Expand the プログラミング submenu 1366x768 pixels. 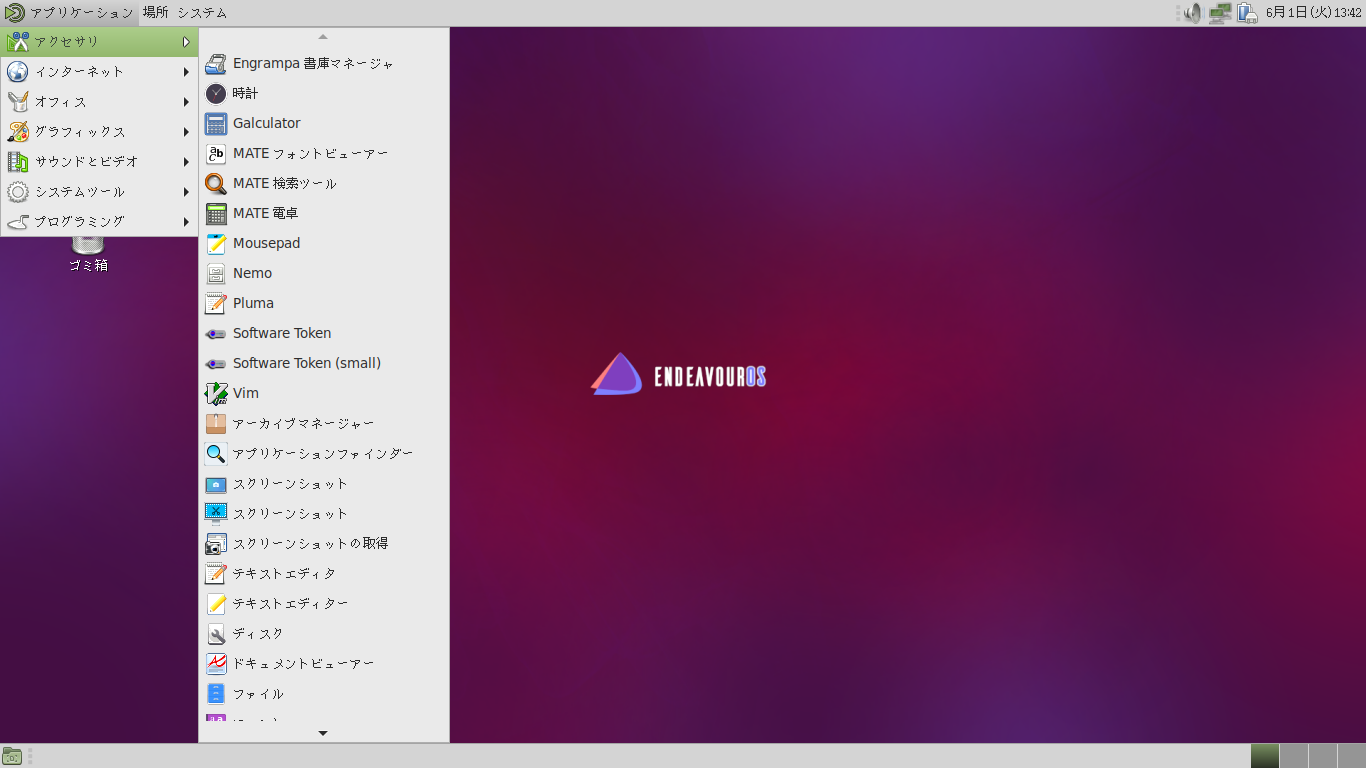pos(99,221)
